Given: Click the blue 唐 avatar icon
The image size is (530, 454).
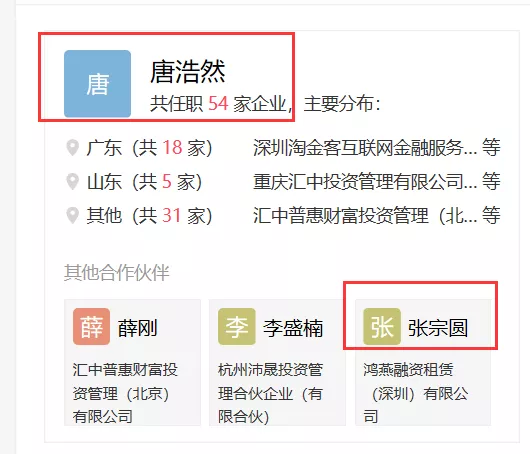Looking at the screenshot, I should [97, 83].
